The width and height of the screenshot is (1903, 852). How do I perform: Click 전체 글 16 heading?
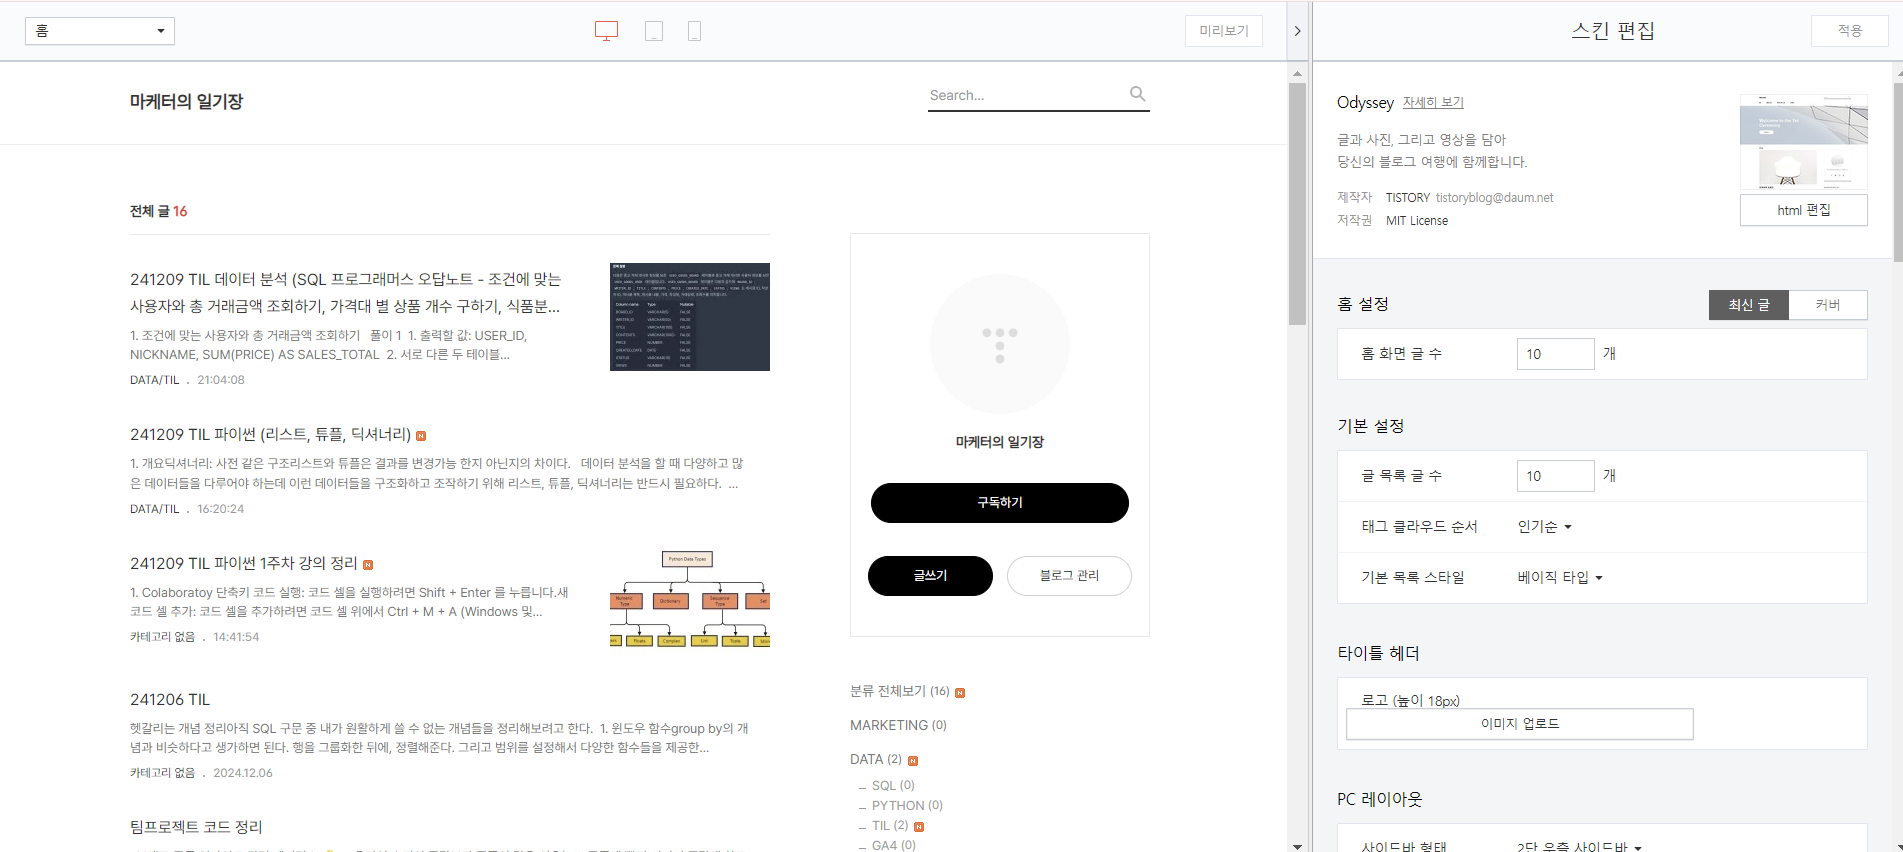158,211
